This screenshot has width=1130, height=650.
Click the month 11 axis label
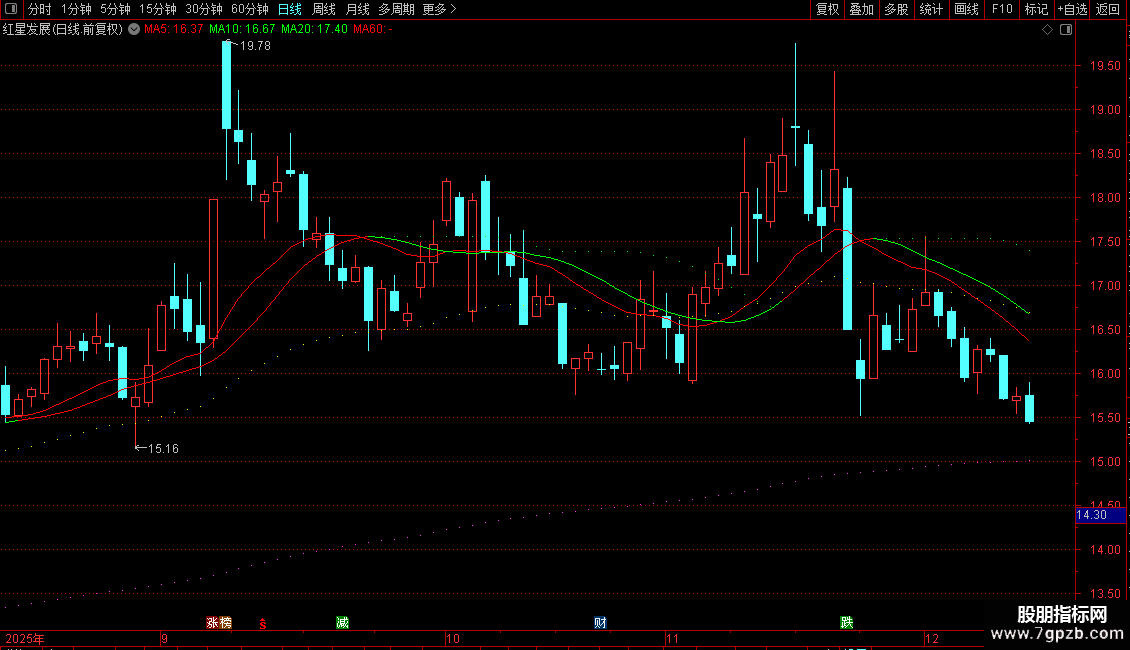point(672,638)
